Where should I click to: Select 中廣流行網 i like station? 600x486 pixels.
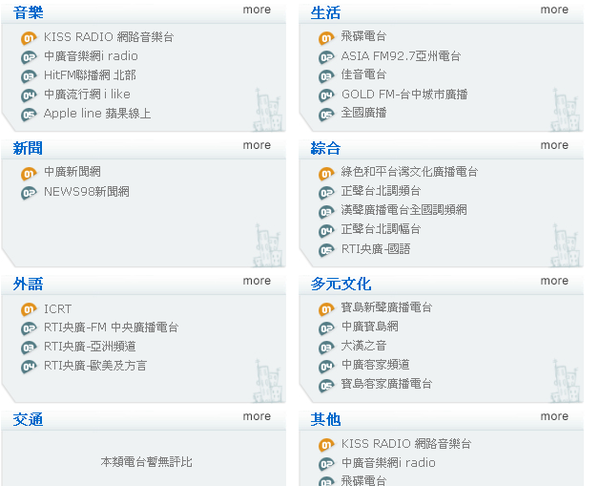[x=87, y=94]
